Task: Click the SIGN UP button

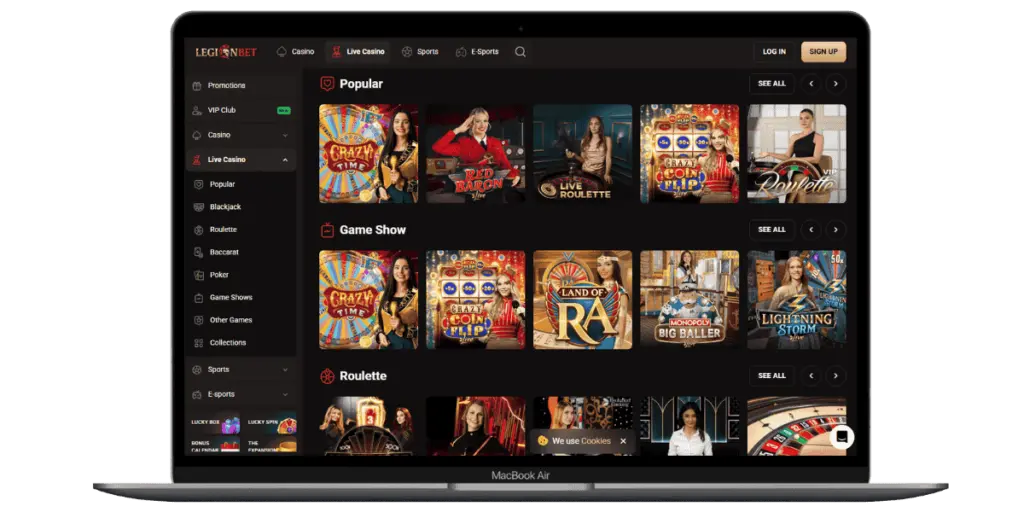Action: [x=824, y=52]
